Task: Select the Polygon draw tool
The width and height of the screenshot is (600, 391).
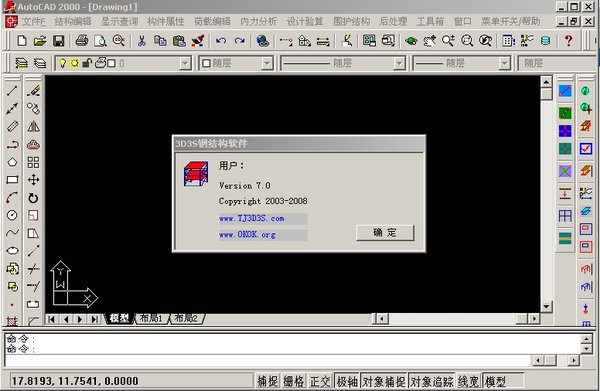Action: click(12, 162)
